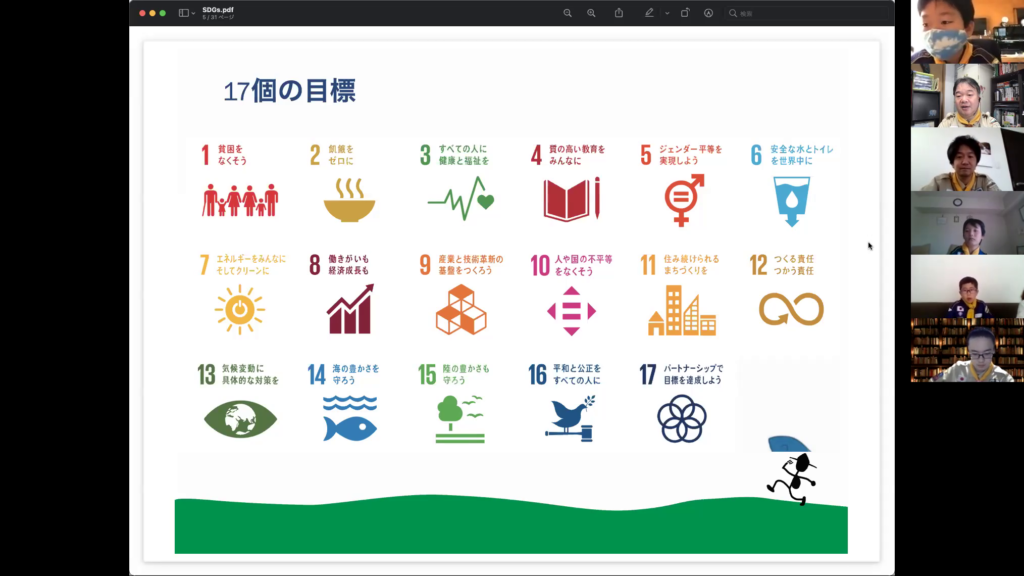Click the goal 15 tree and birds icon
This screenshot has width=1024, height=576.
coord(460,419)
